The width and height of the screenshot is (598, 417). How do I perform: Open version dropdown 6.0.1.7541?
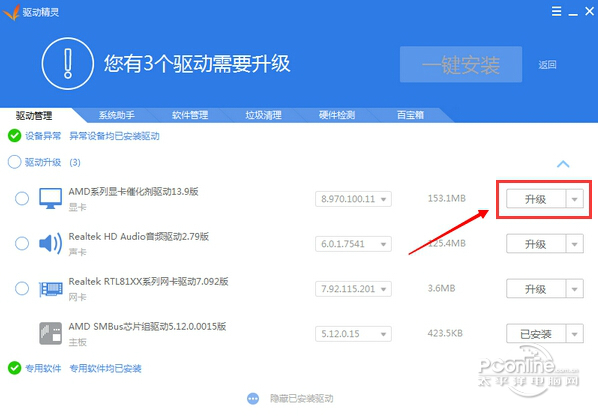[353, 244]
